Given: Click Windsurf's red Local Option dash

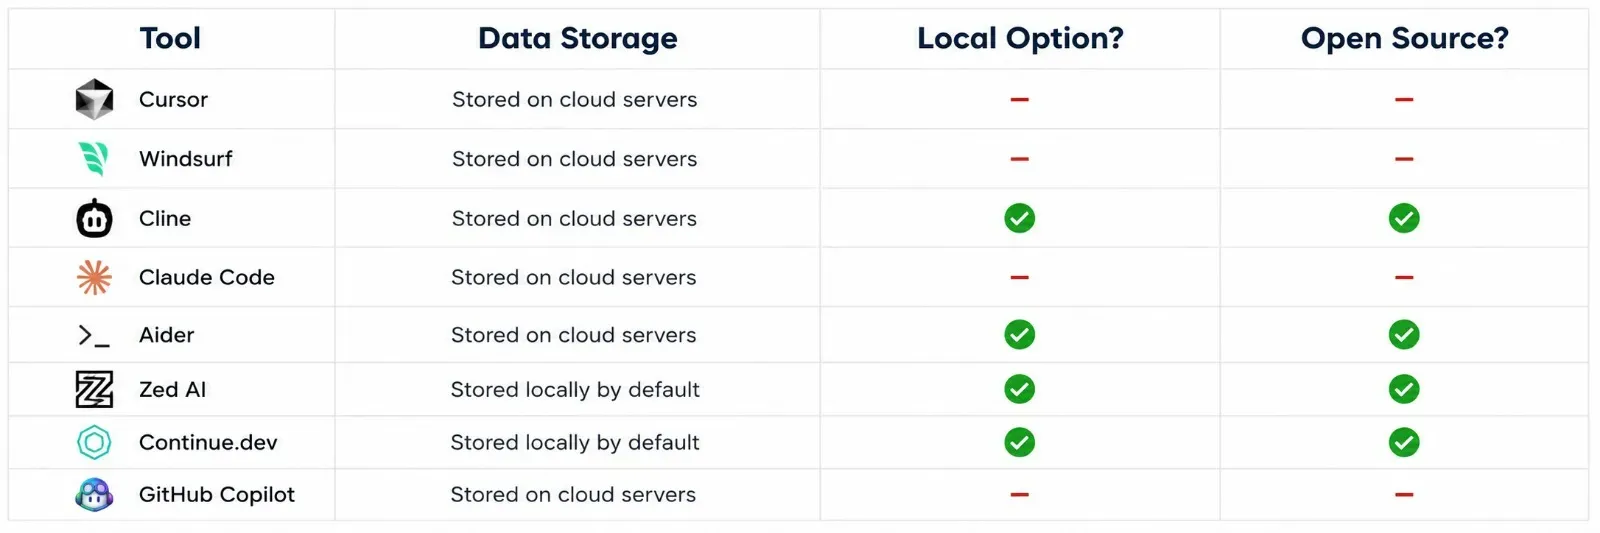Looking at the screenshot, I should [x=1019, y=159].
